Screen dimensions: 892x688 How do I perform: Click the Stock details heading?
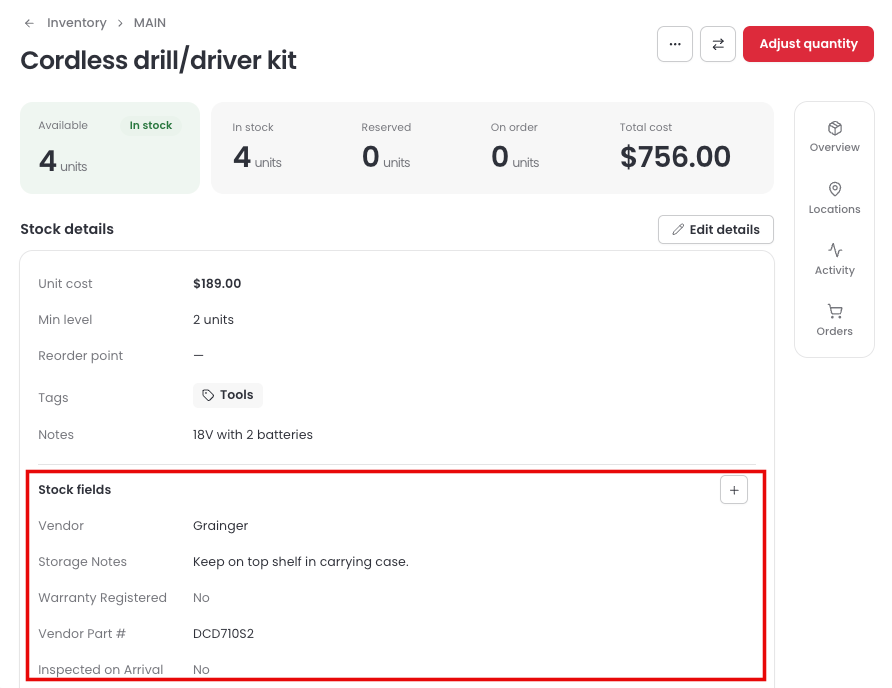pyautogui.click(x=67, y=229)
